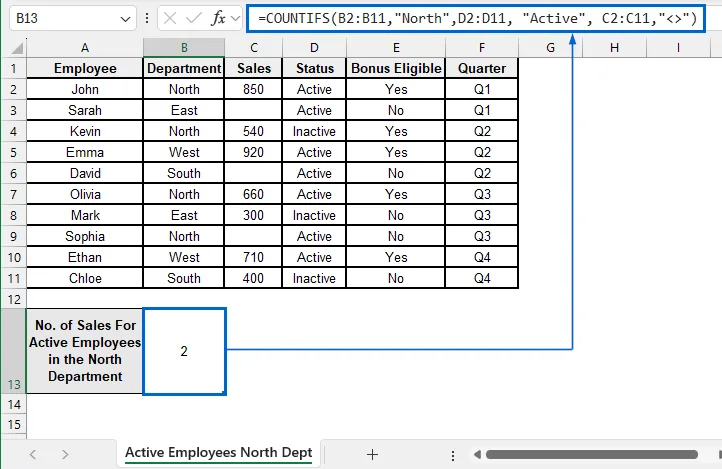
Task: Click the three-dot handle left of formula buttons
Action: pos(147,18)
